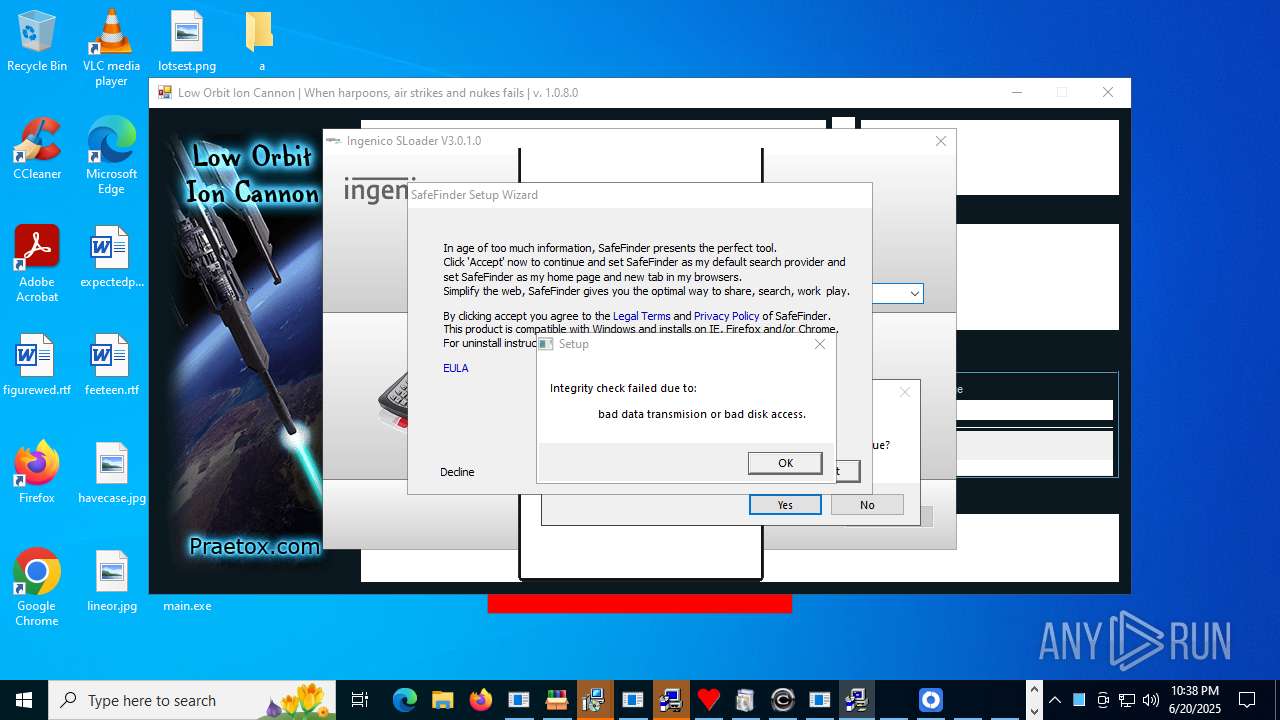
Task: Open Task View on the taskbar
Action: point(360,700)
